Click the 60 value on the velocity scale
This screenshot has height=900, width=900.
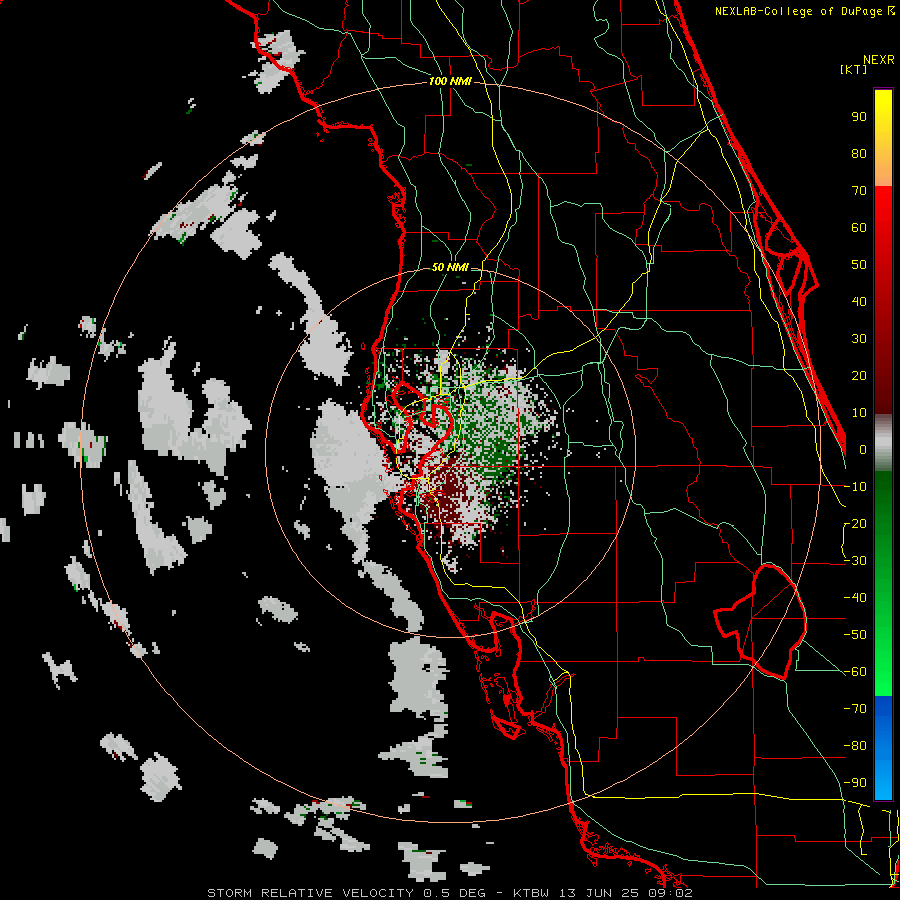click(x=859, y=228)
